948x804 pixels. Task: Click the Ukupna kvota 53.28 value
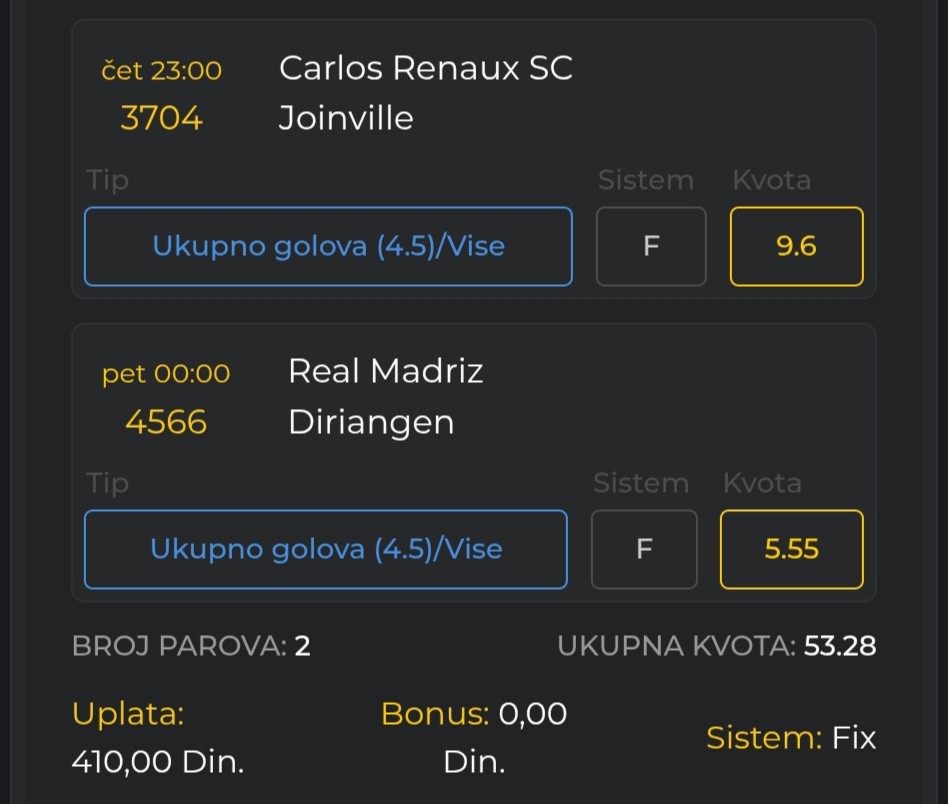(x=839, y=646)
